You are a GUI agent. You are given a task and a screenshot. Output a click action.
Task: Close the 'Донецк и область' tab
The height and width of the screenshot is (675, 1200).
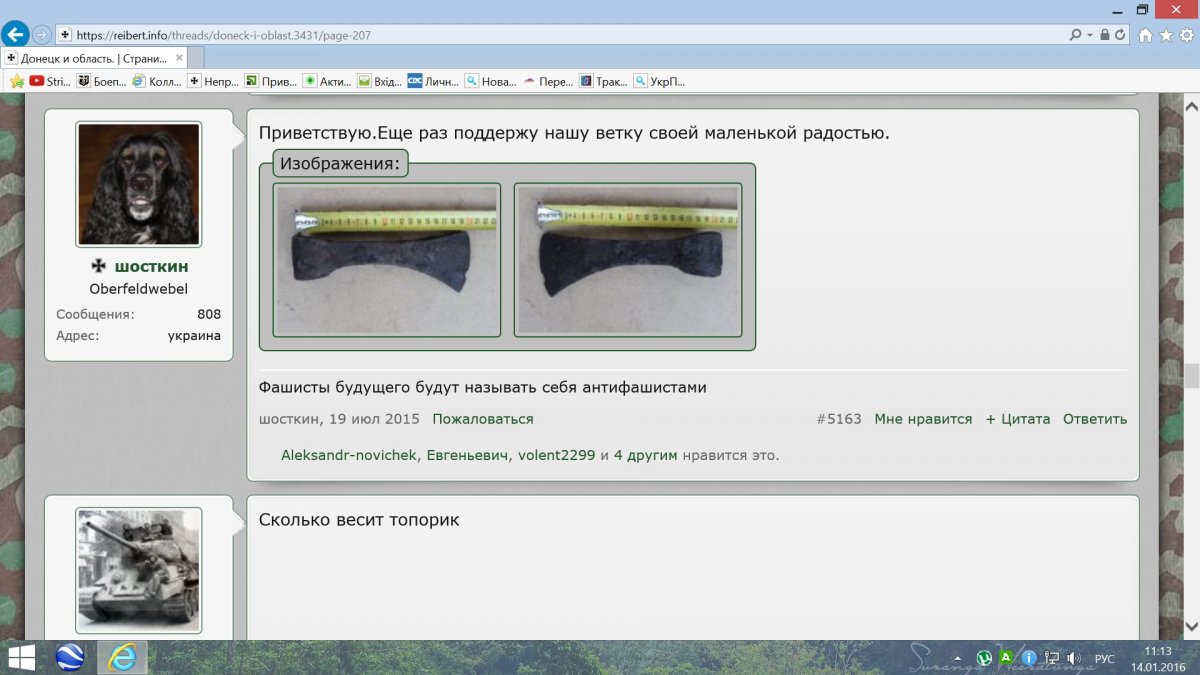point(179,58)
